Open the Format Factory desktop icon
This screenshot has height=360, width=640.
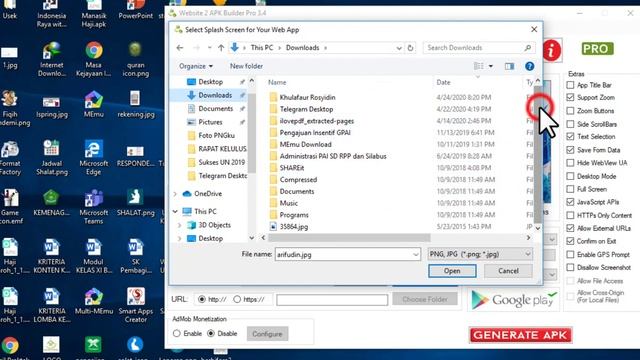coord(10,158)
